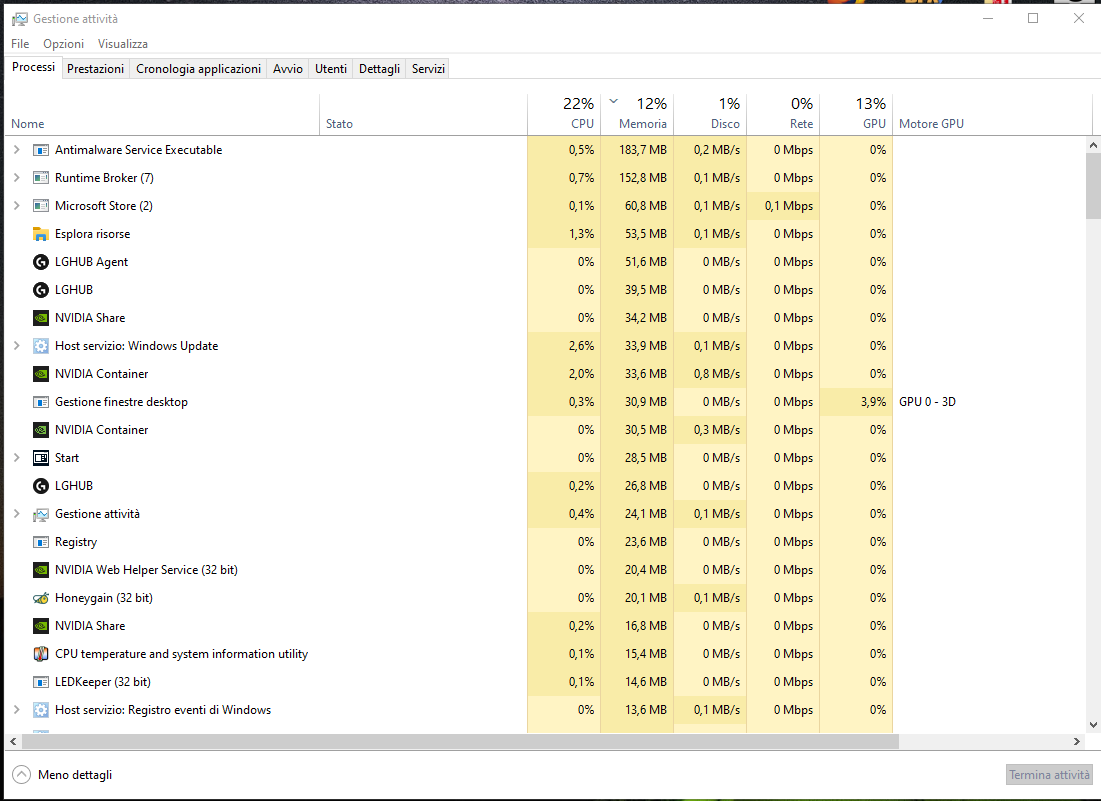This screenshot has width=1101, height=801.
Task: Sort by the Disco column header
Action: 711,114
